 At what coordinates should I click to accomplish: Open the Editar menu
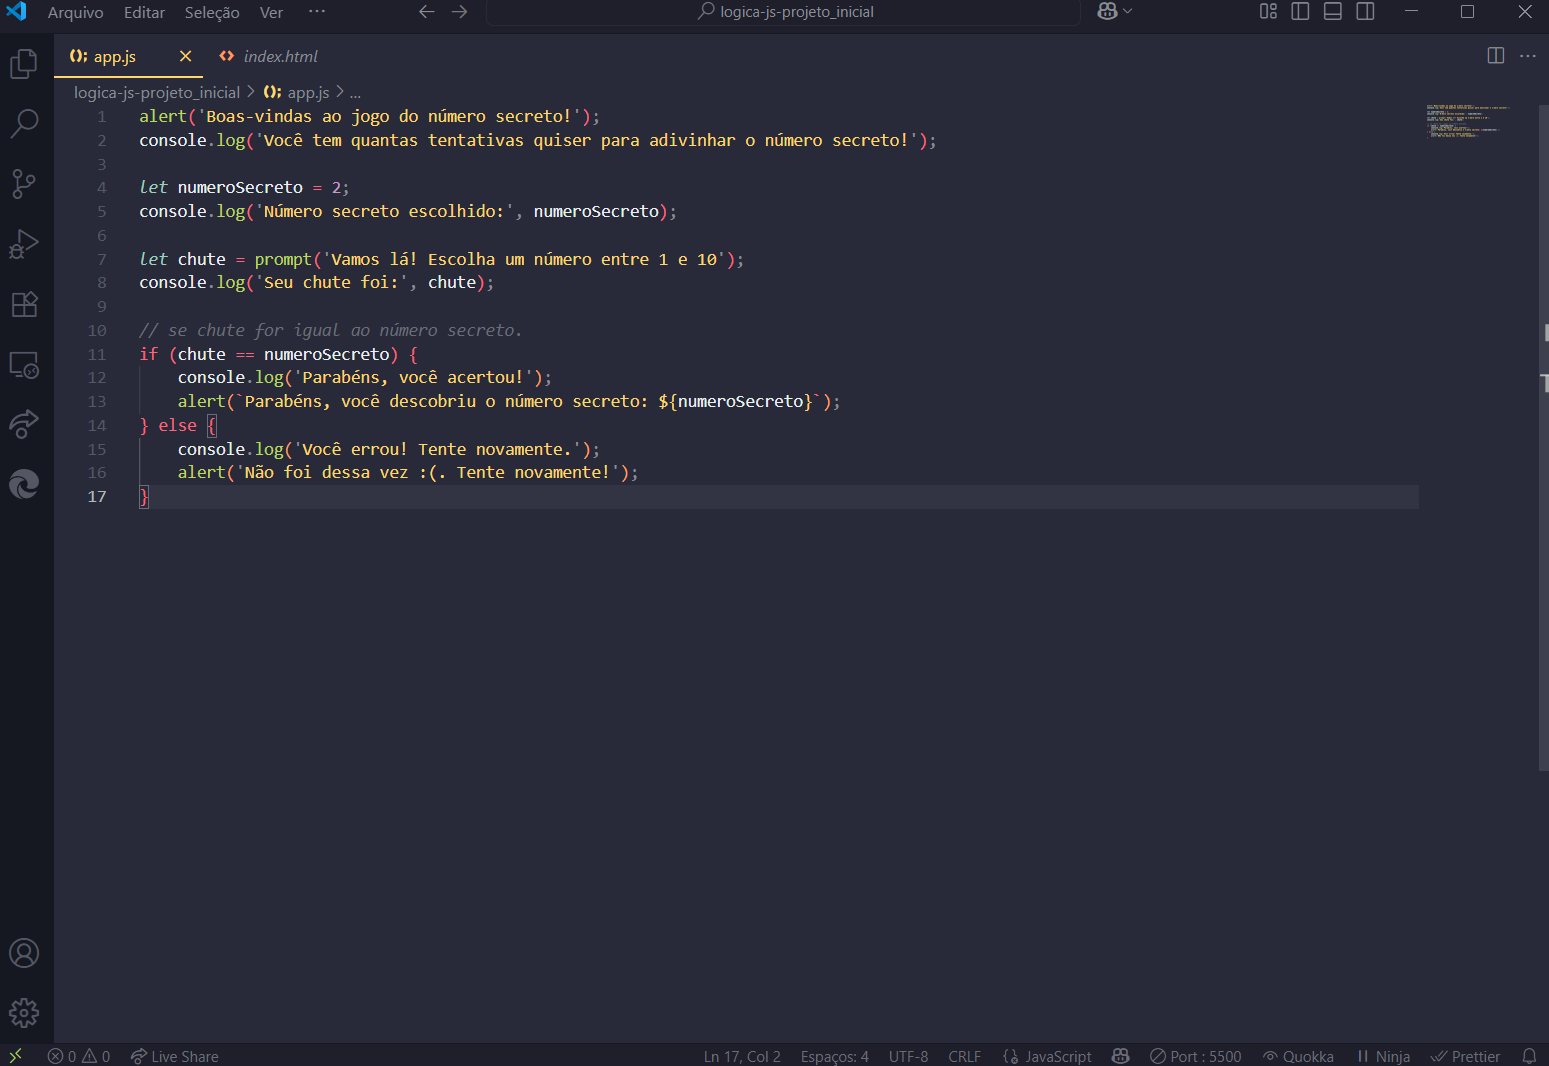pos(144,13)
